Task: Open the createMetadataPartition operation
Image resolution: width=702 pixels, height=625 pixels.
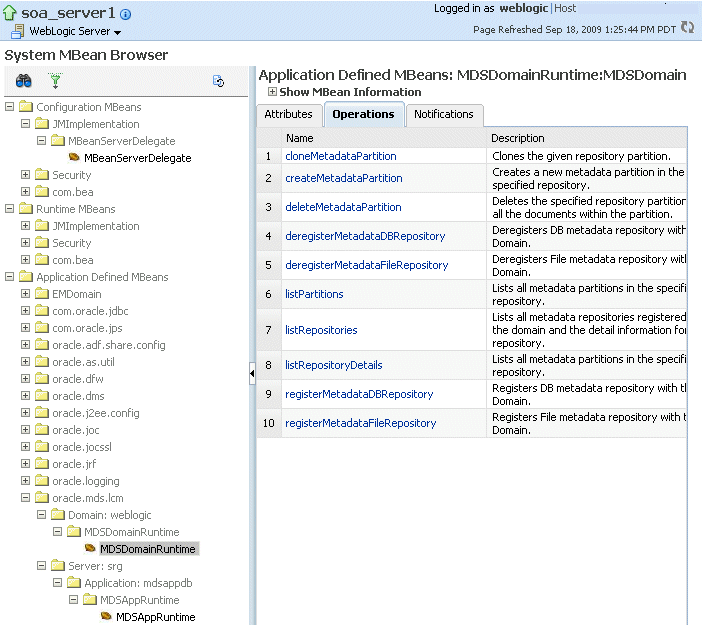Action: (x=344, y=178)
